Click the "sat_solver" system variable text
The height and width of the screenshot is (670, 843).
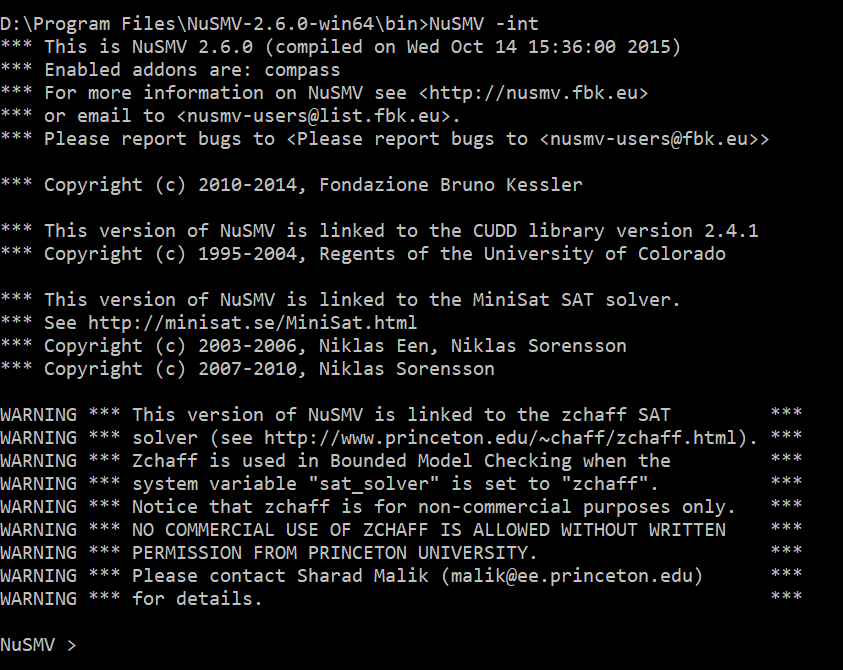point(374,484)
